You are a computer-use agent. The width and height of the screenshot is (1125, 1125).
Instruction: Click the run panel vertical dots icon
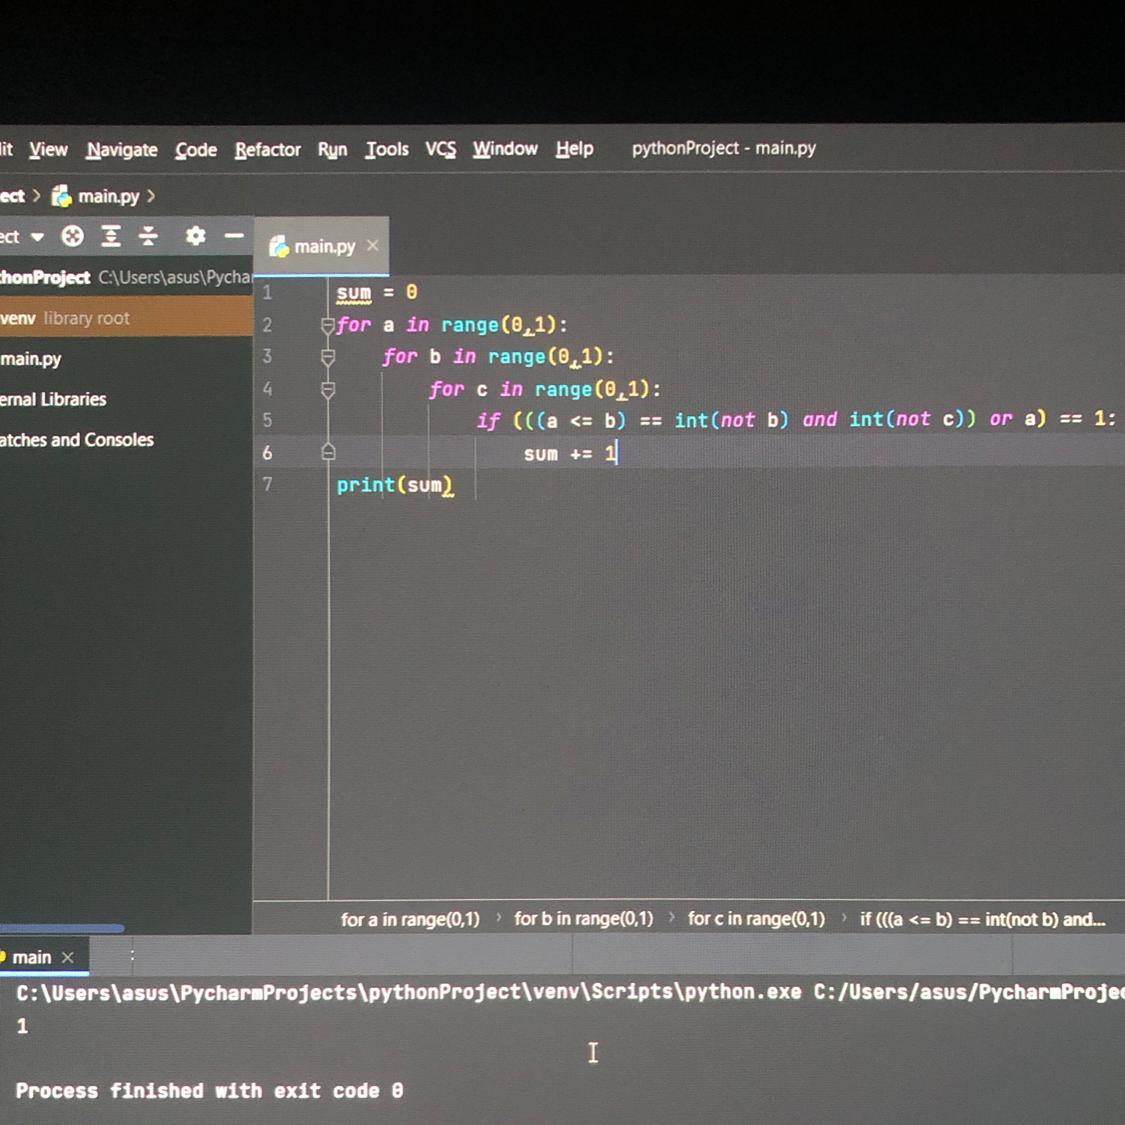click(x=132, y=956)
